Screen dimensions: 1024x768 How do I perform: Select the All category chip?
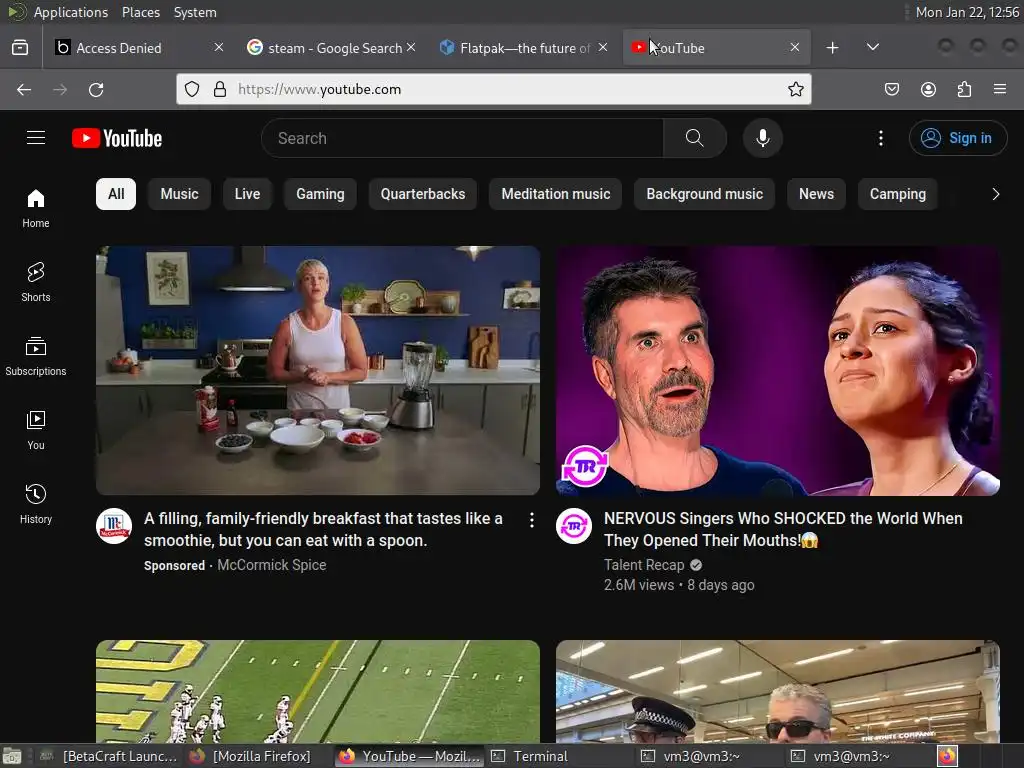pyautogui.click(x=116, y=194)
